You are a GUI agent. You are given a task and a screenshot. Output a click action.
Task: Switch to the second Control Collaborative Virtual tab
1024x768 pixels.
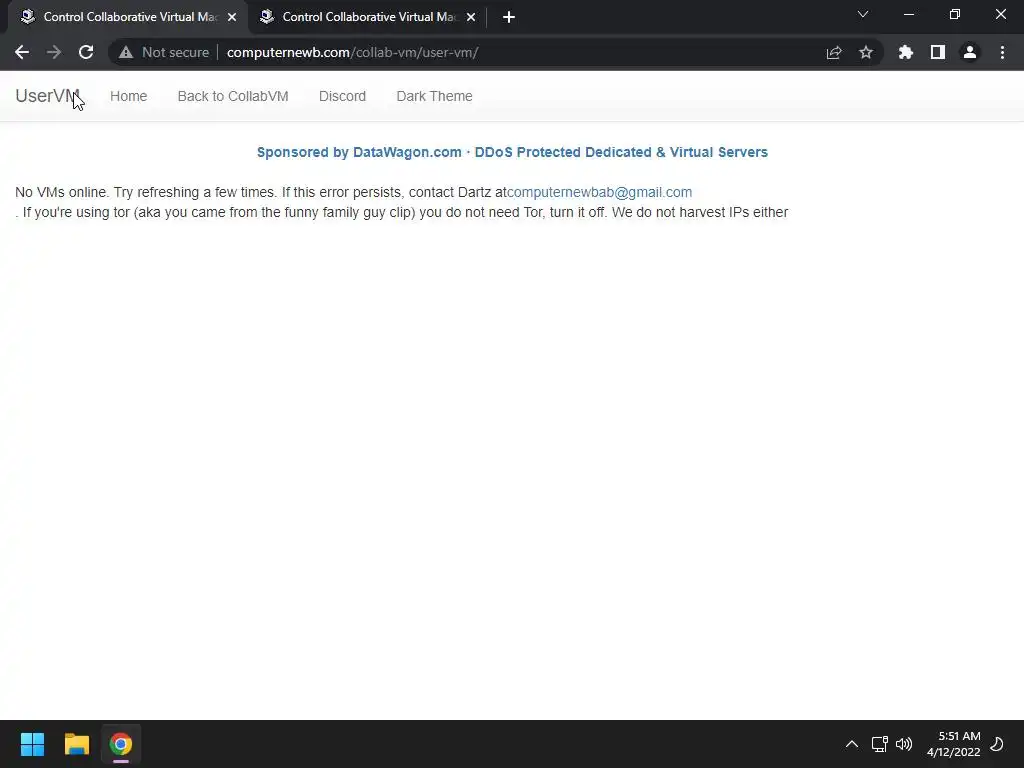pyautogui.click(x=368, y=17)
